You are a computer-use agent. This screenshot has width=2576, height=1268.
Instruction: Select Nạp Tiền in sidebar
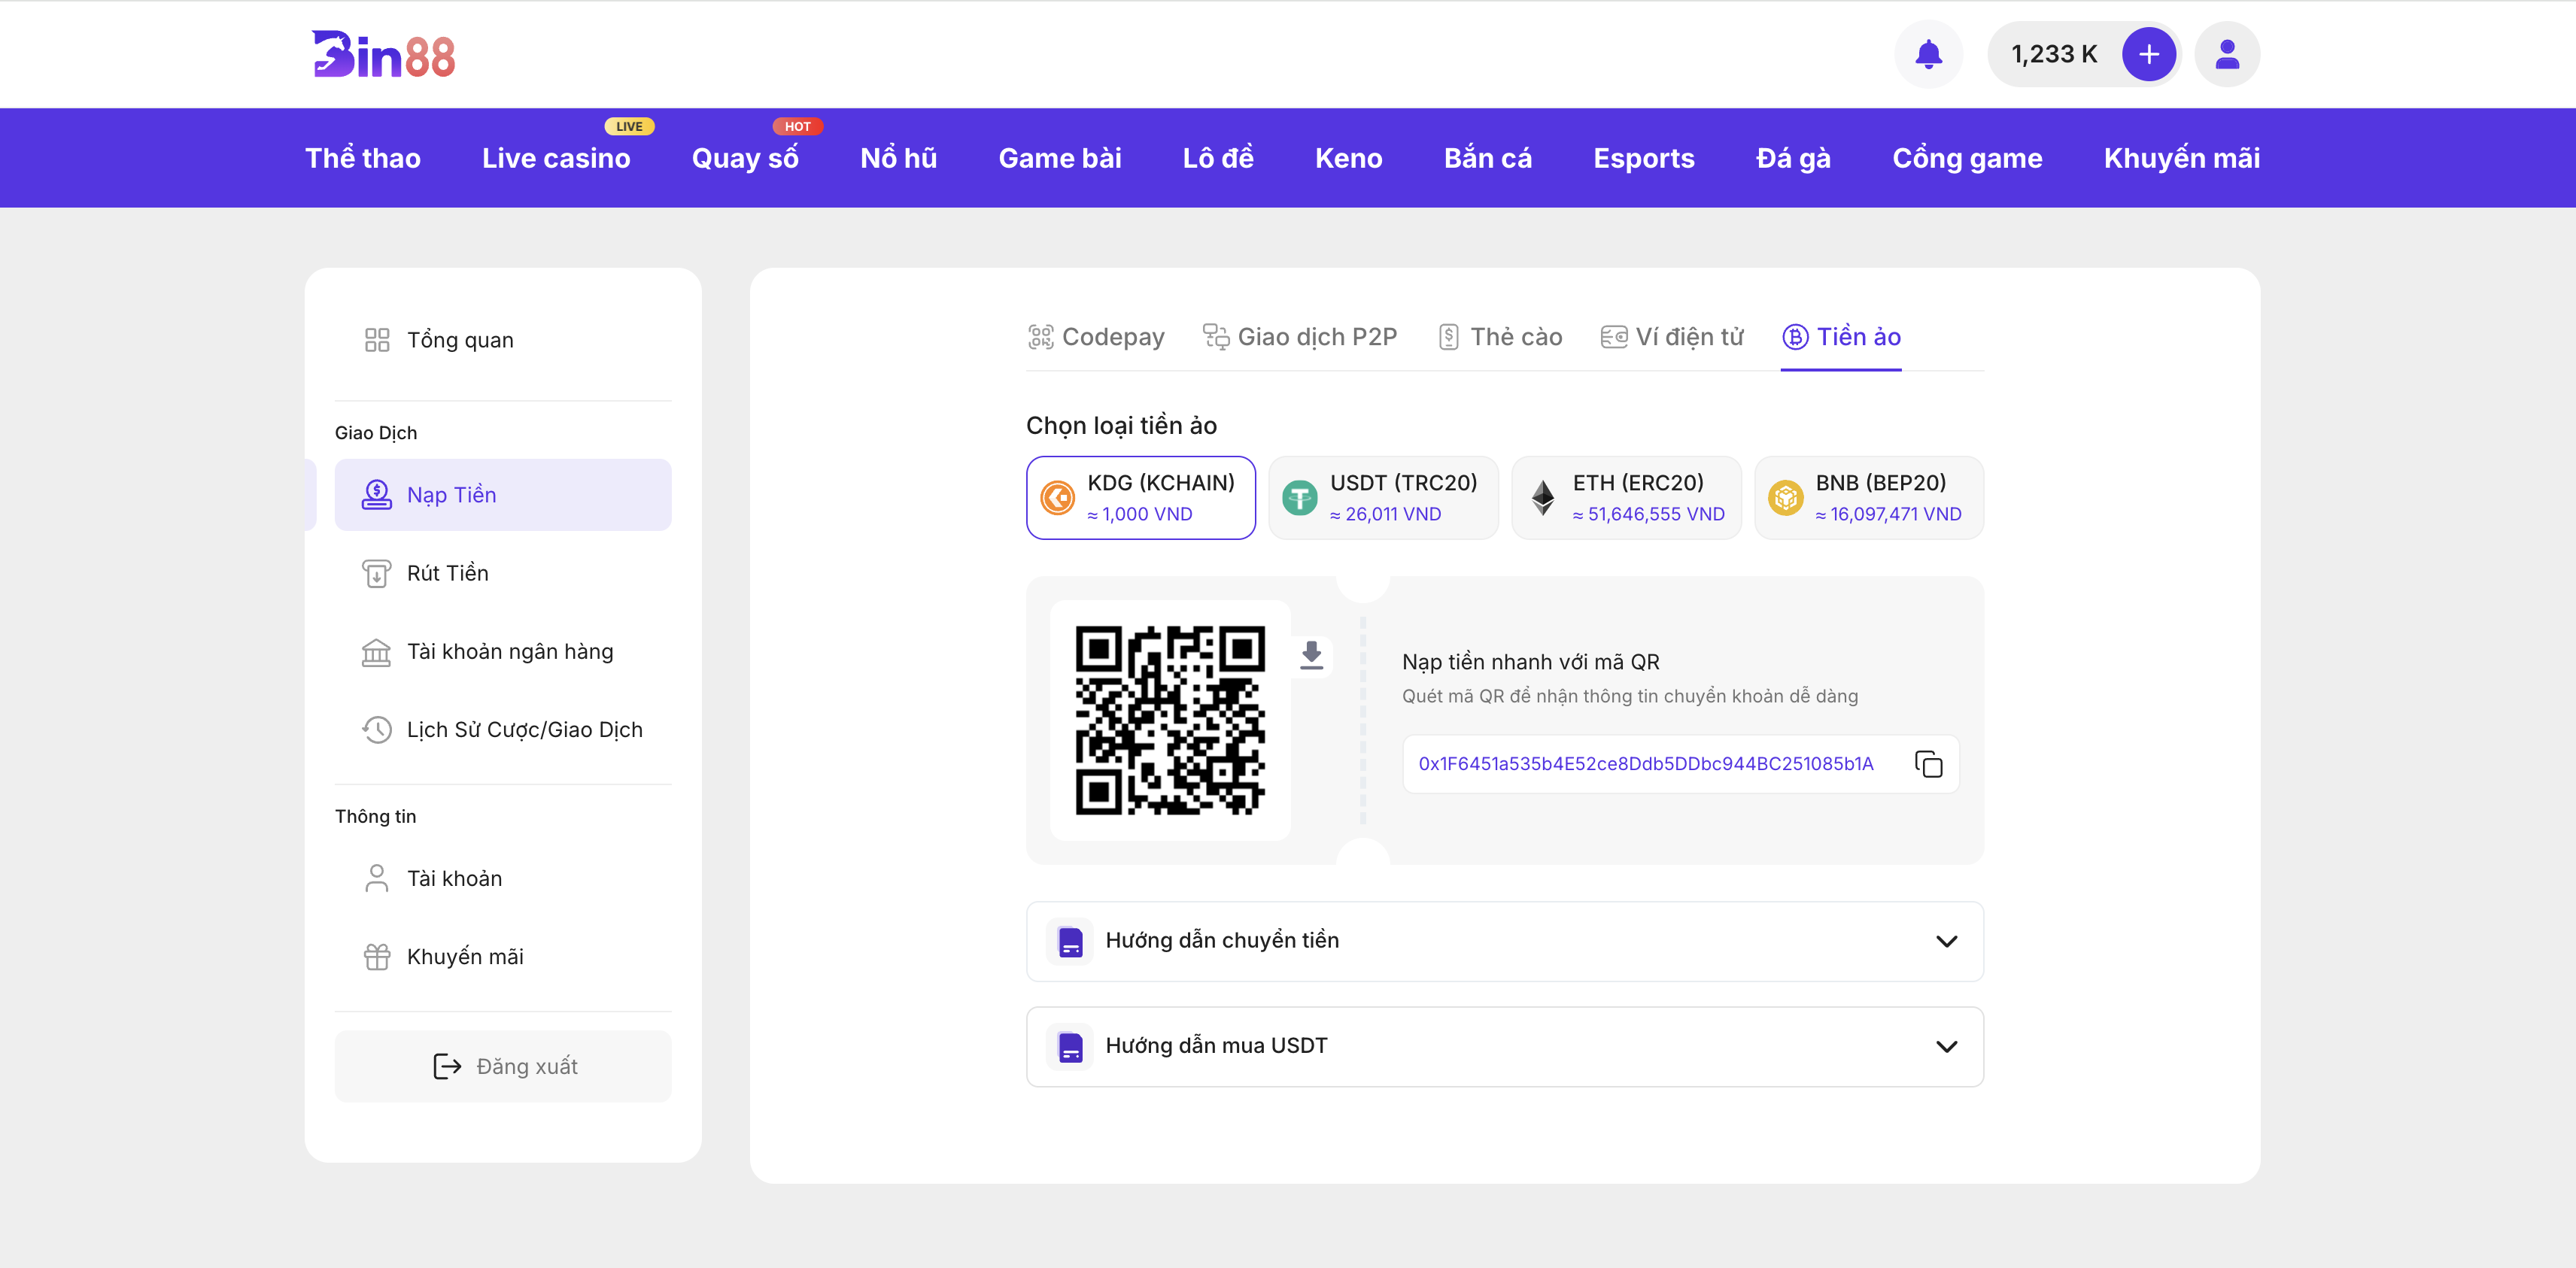tap(503, 495)
